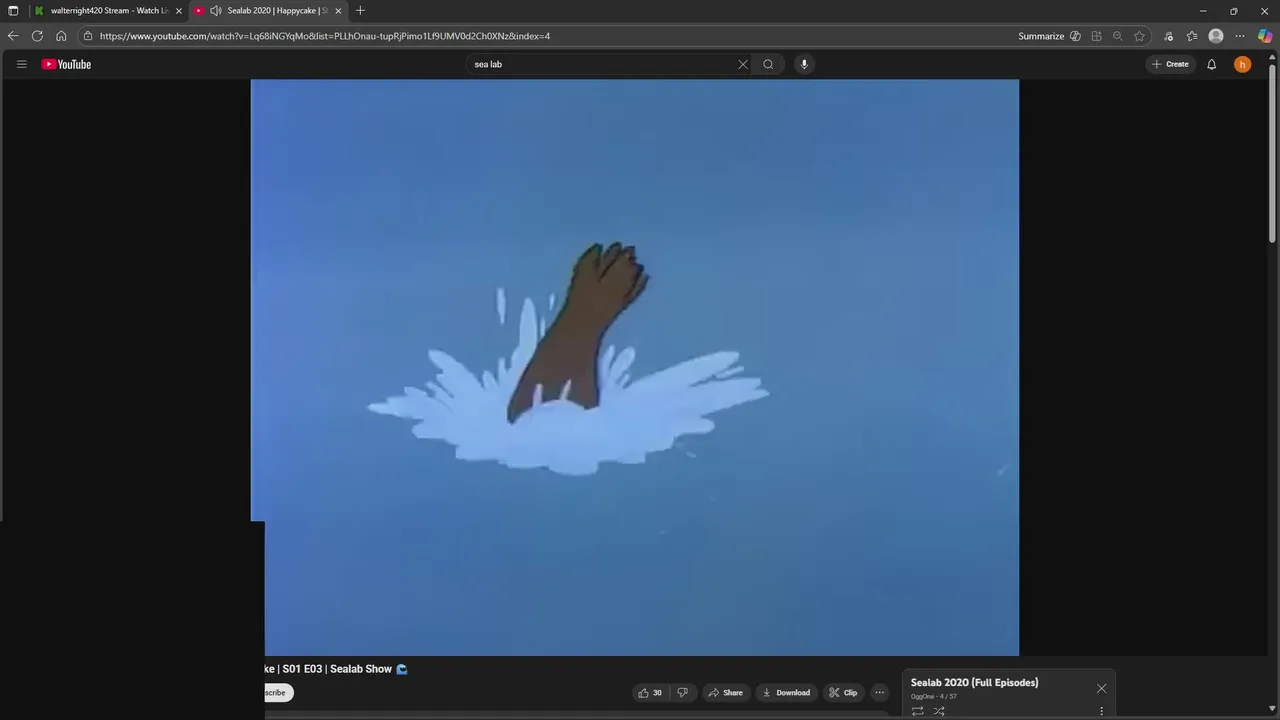This screenshot has height=720, width=1280.
Task: Open the tab actions menu icon
Action: point(13,10)
